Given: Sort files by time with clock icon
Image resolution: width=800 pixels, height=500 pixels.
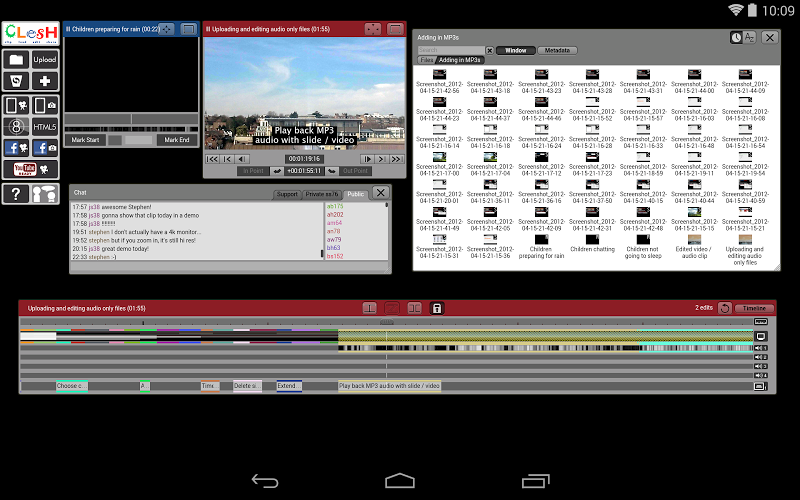Looking at the screenshot, I should click(x=736, y=37).
